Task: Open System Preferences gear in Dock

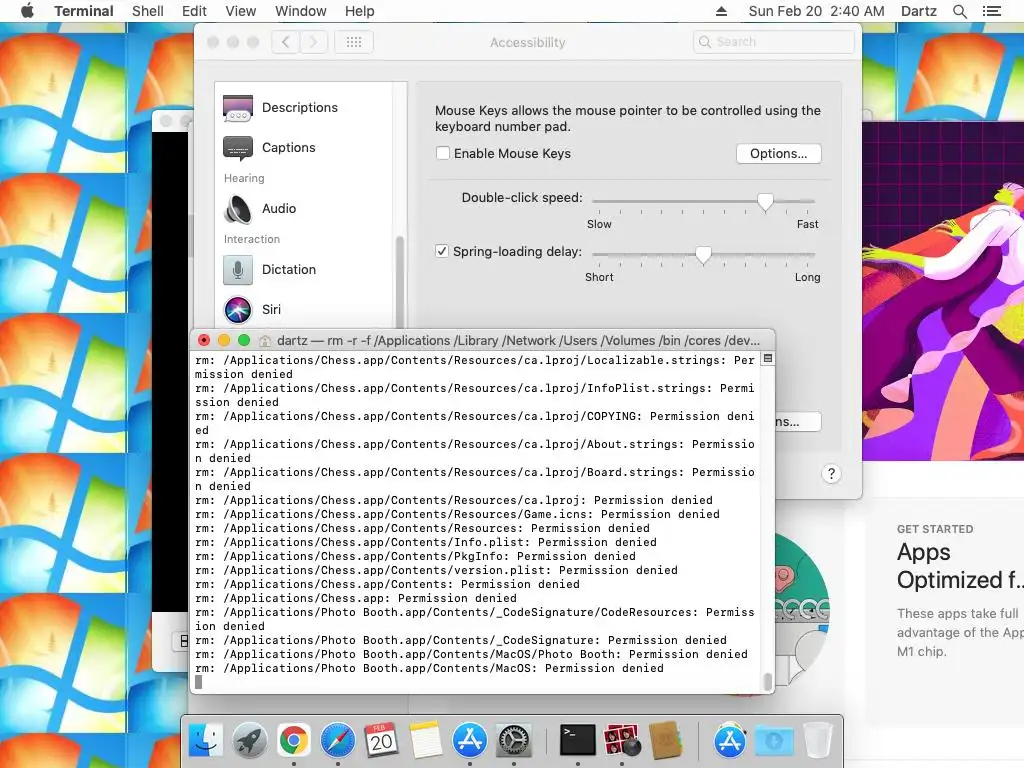Action: coord(514,741)
